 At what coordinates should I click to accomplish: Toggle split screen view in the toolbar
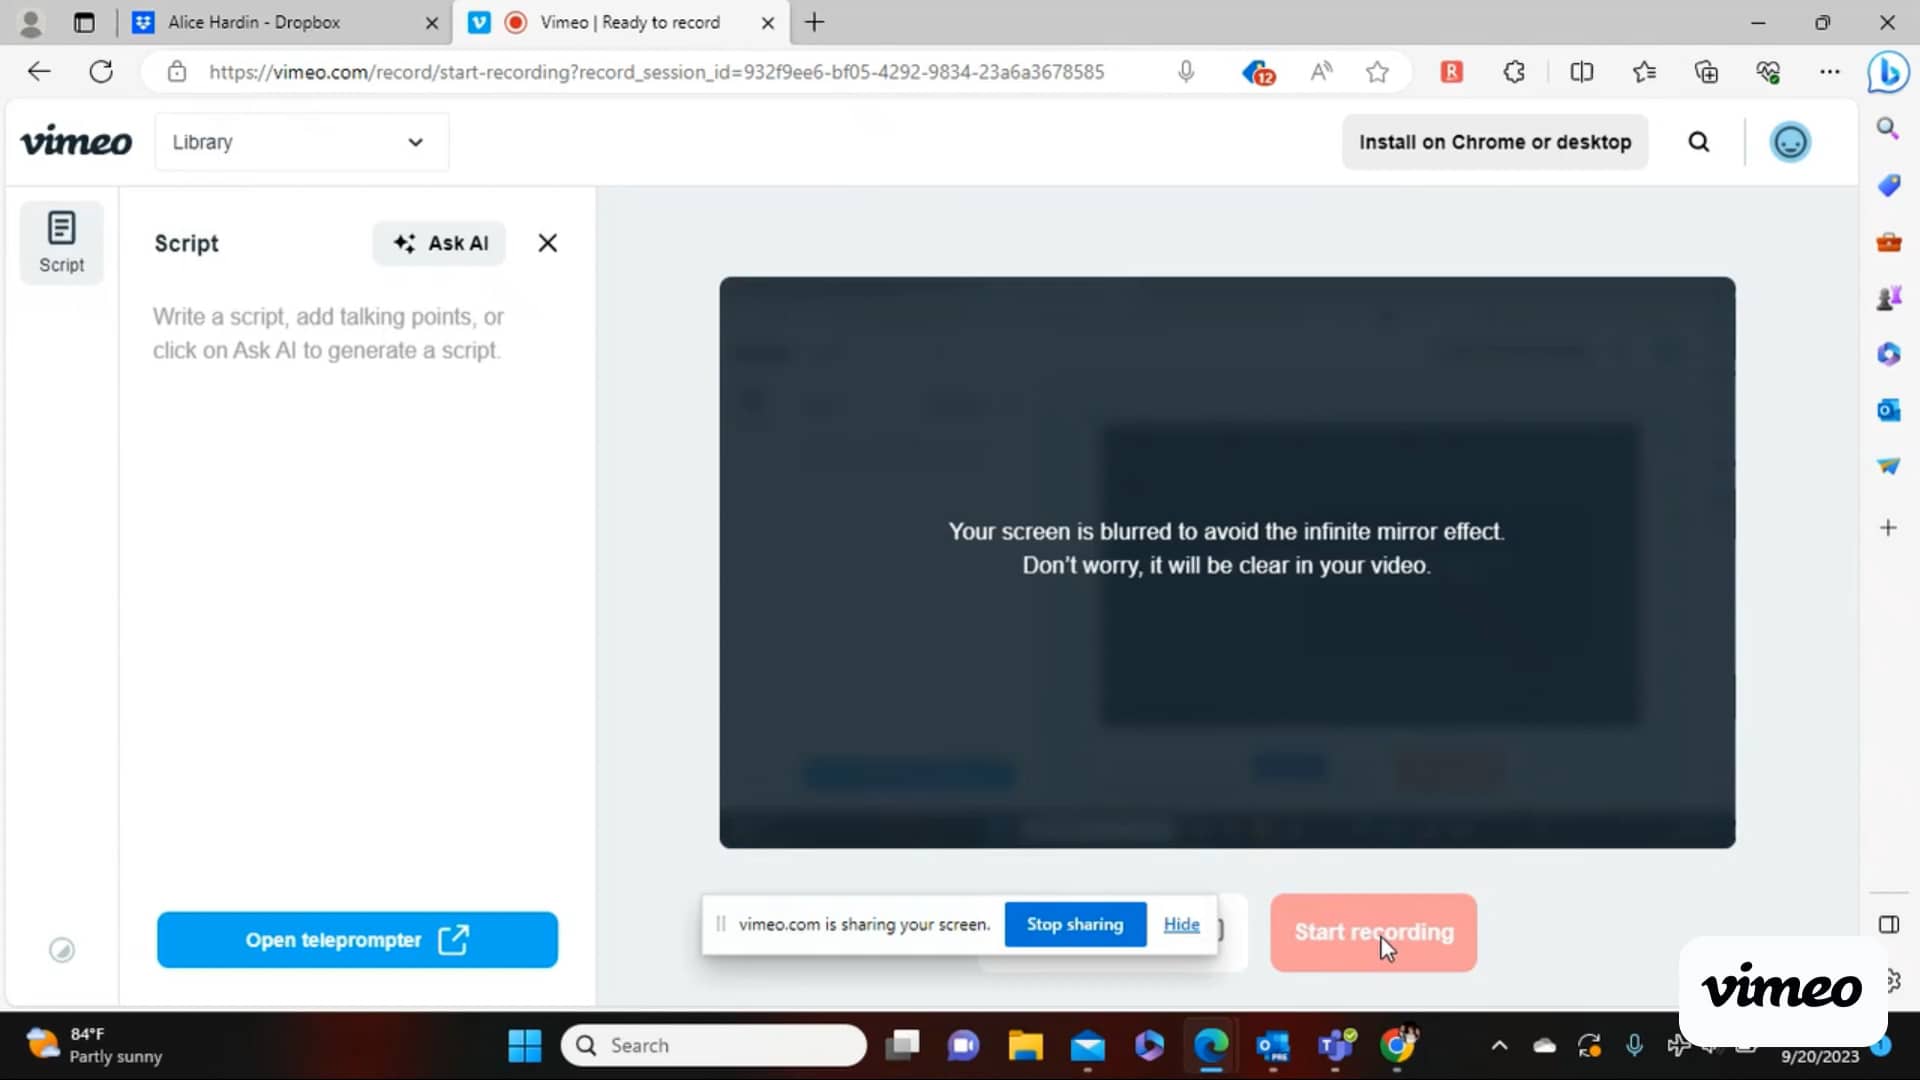click(x=1582, y=71)
